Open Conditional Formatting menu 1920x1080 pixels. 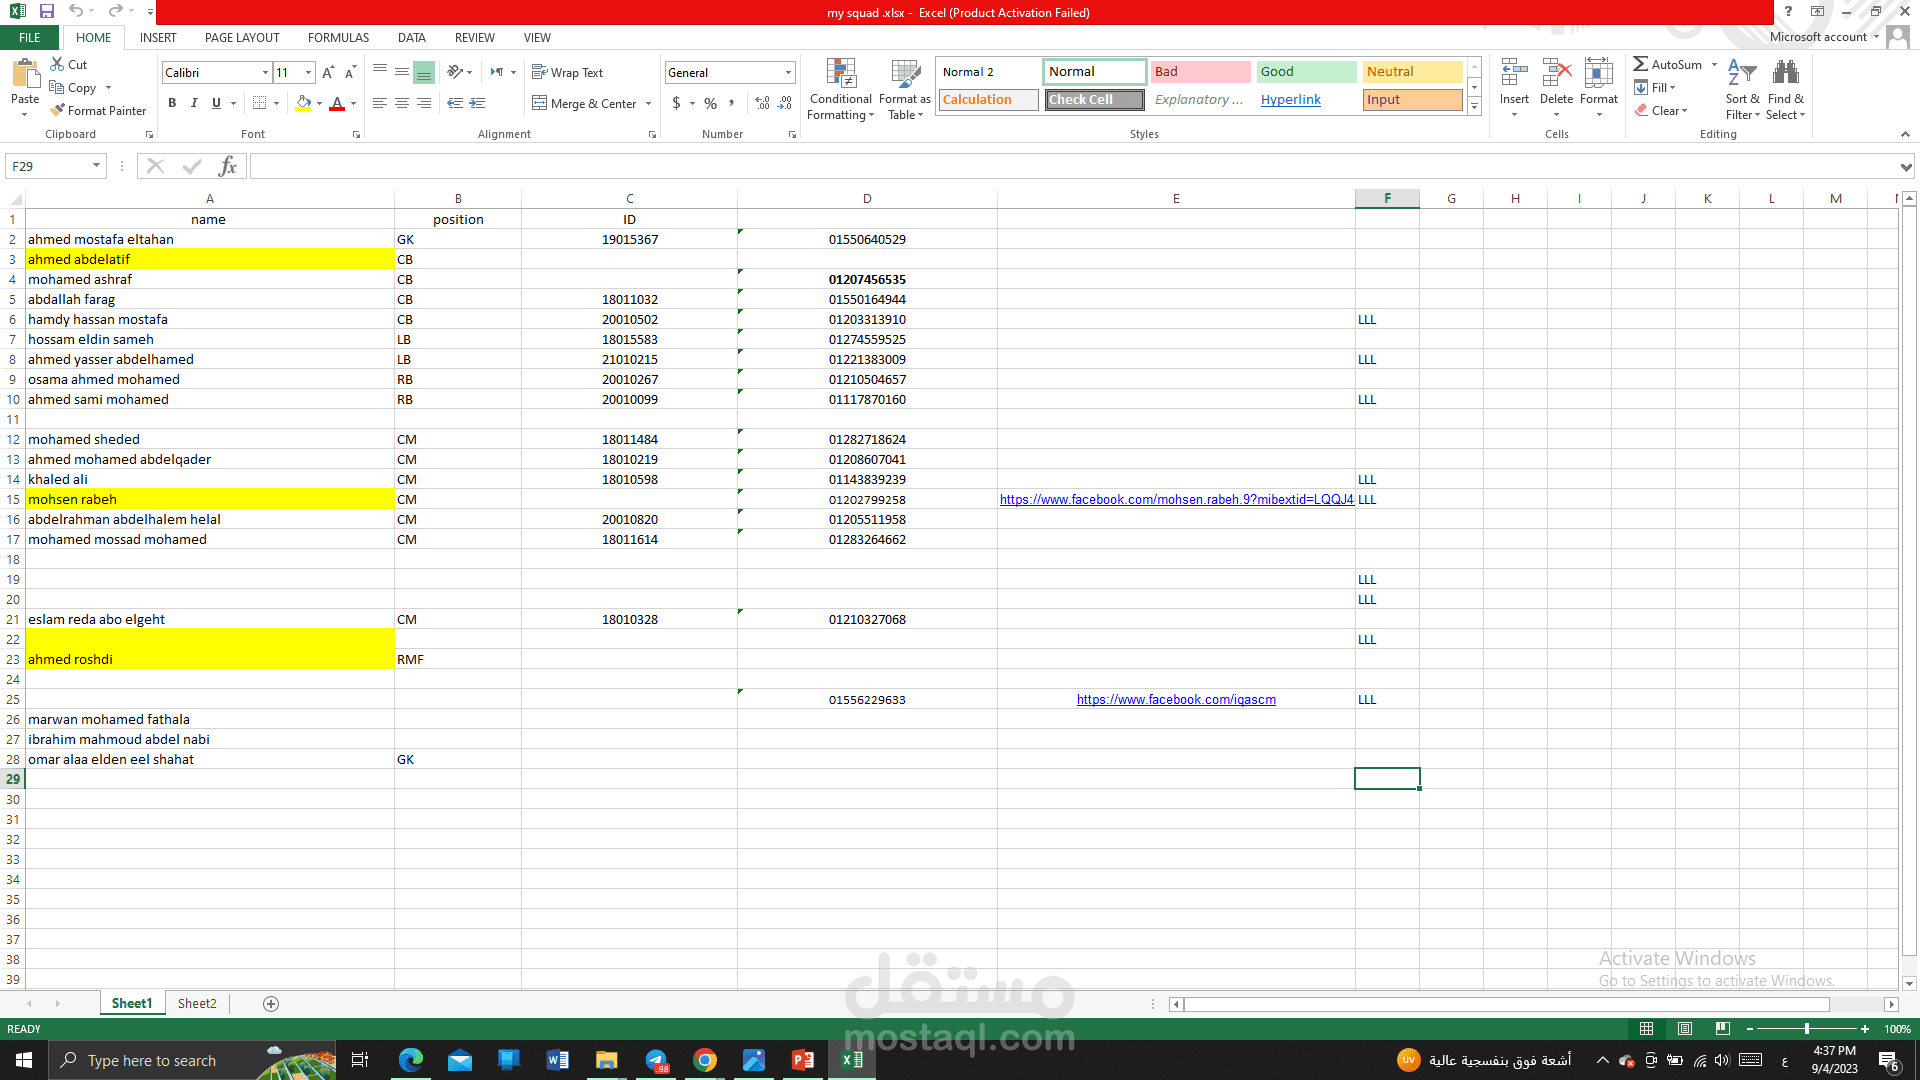pos(840,89)
